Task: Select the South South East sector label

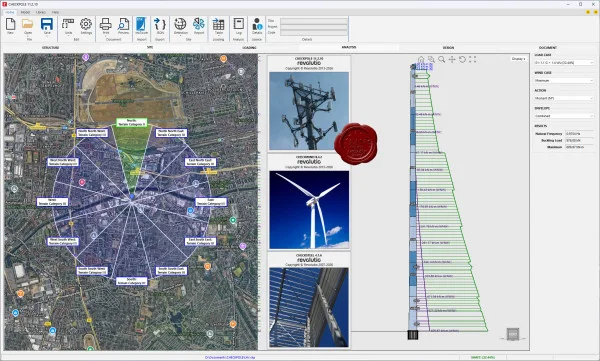Action: [x=171, y=271]
